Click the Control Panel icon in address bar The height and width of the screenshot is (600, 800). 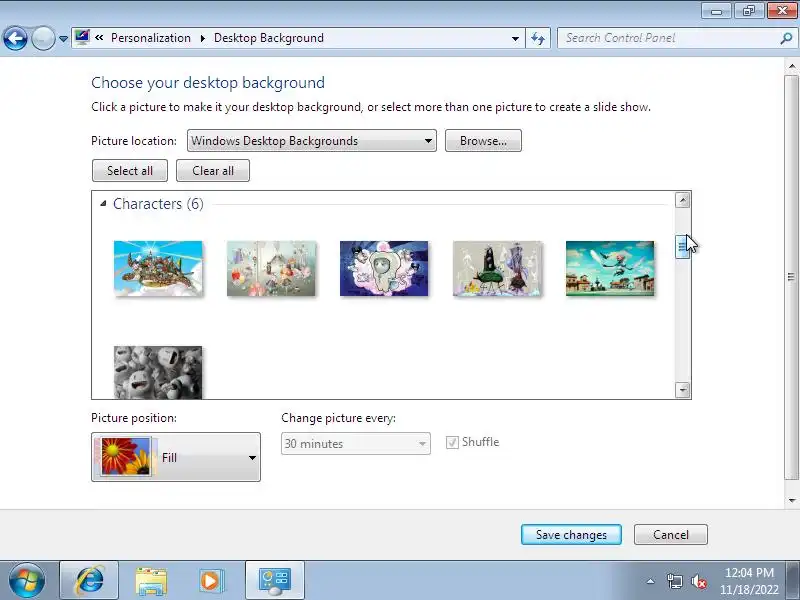82,37
